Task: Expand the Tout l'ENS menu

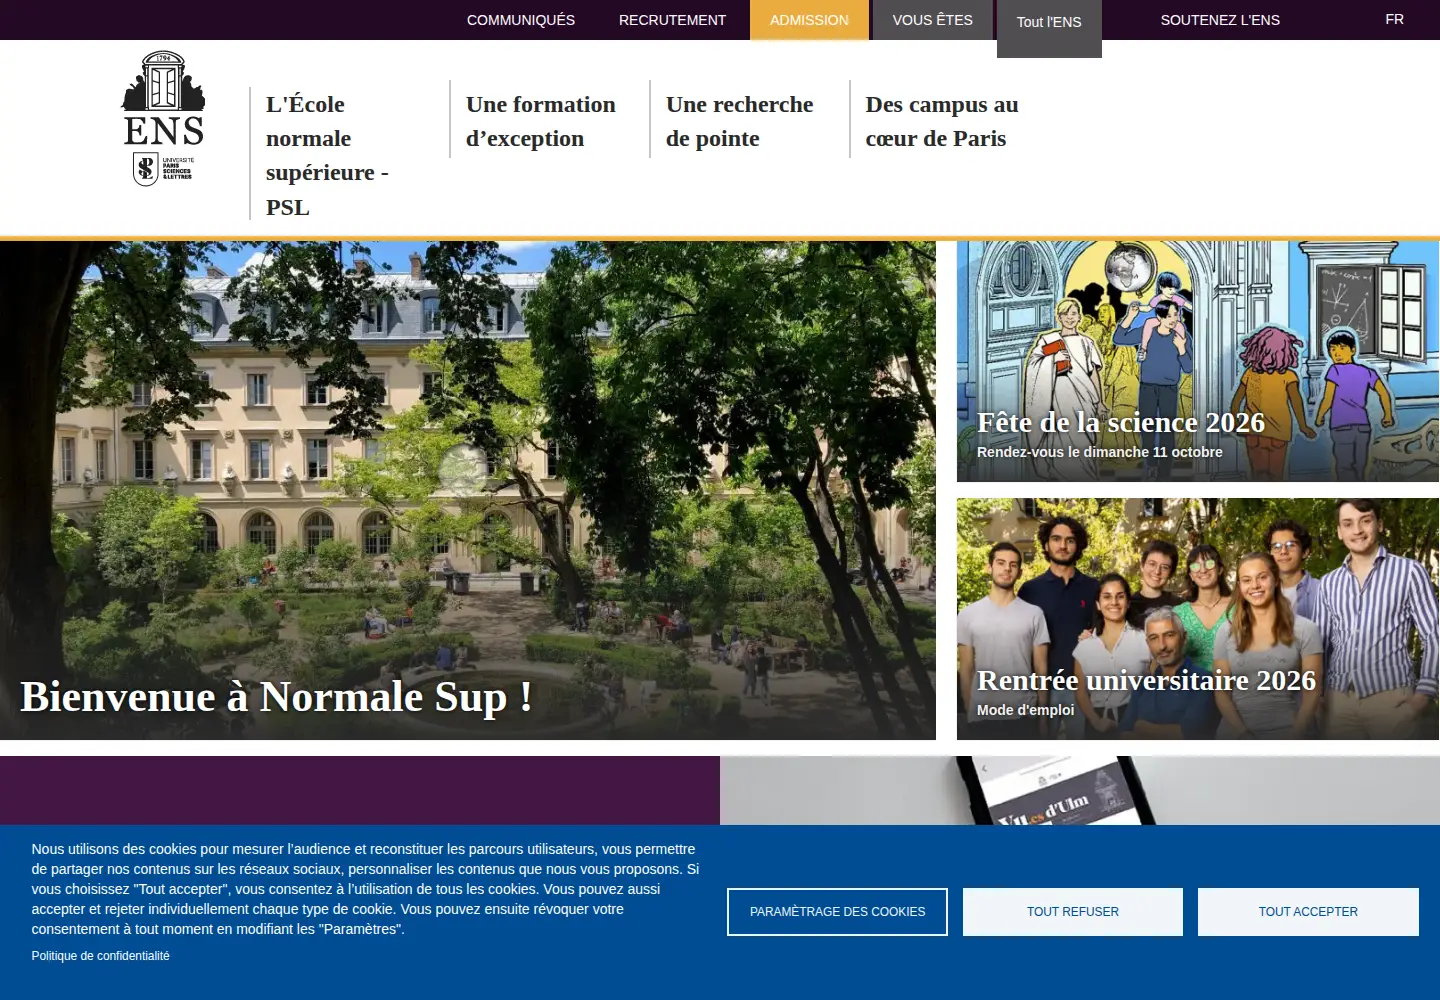Action: (1049, 28)
